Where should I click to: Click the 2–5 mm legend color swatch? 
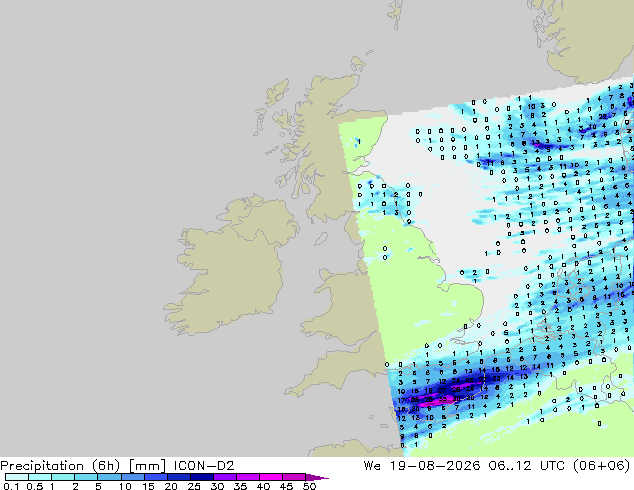point(86,477)
